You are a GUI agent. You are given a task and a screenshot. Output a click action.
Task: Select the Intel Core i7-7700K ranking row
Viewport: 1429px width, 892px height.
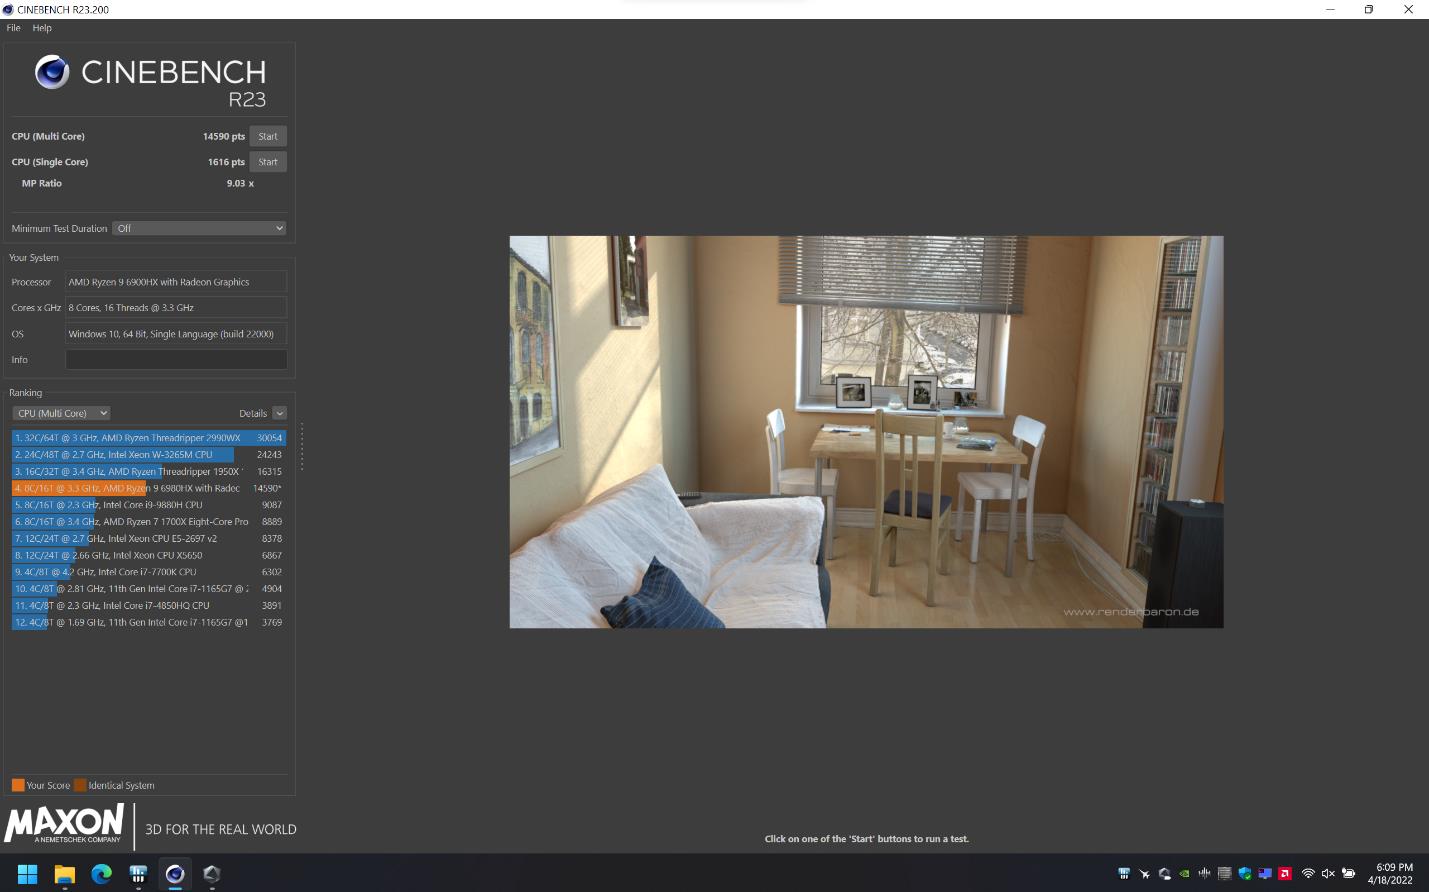(x=148, y=572)
